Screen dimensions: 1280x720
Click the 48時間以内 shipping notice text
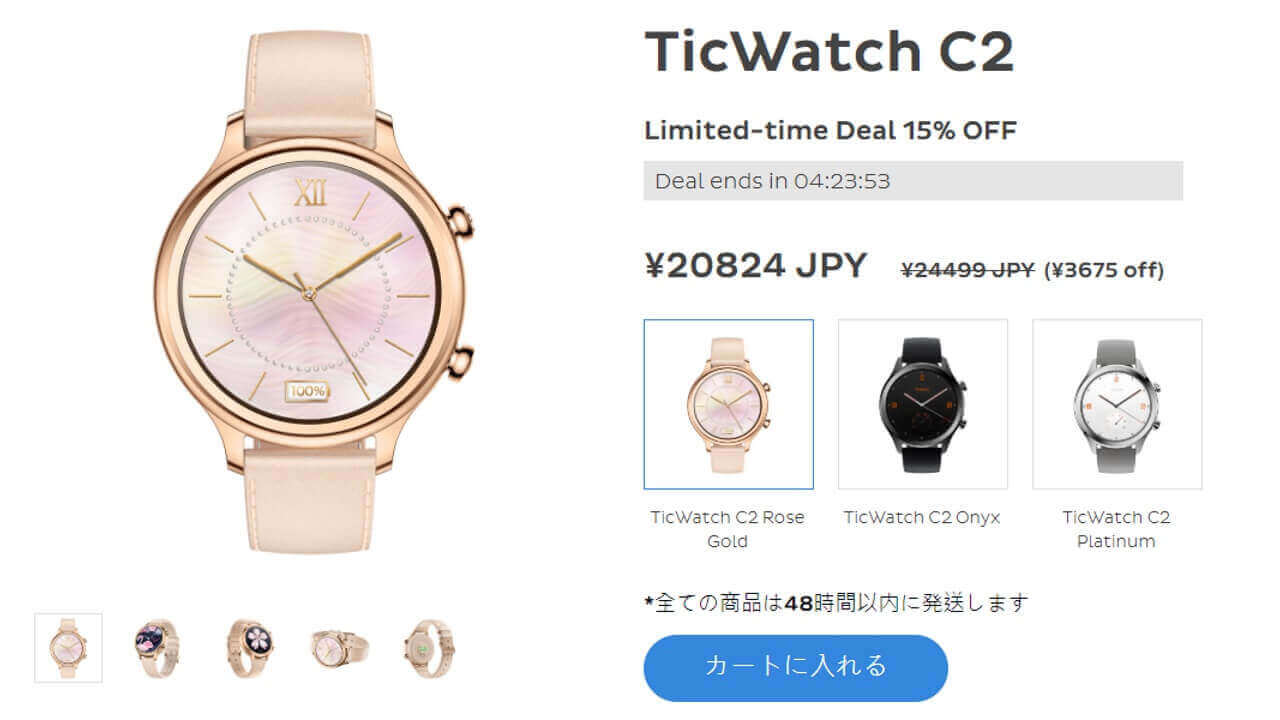[836, 603]
